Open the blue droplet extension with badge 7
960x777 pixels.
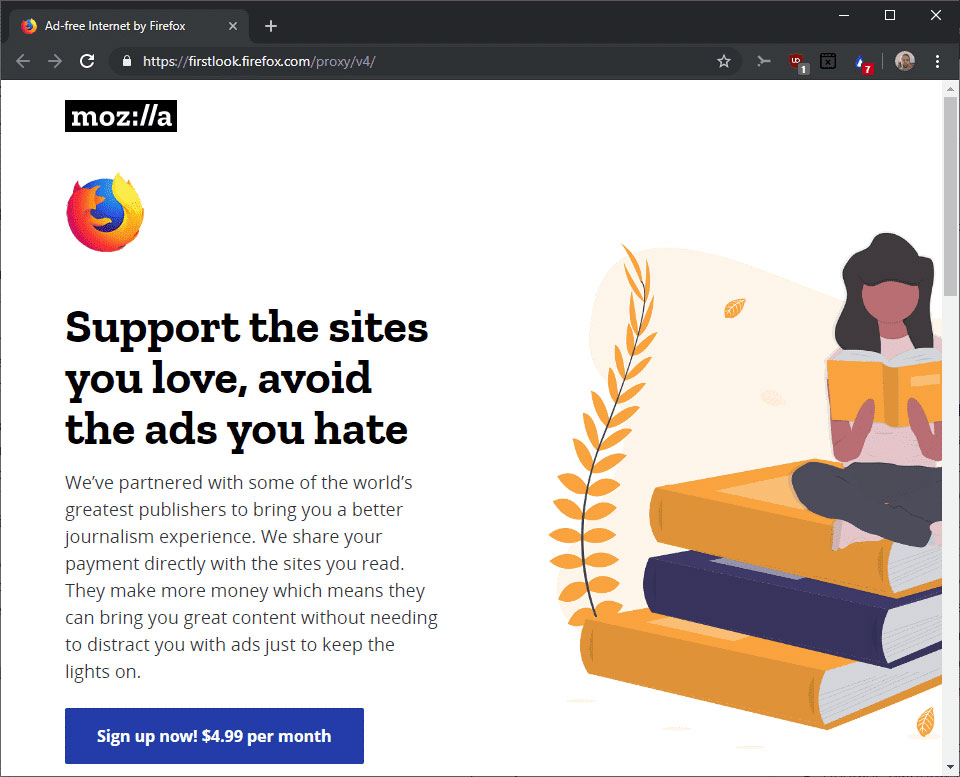861,62
